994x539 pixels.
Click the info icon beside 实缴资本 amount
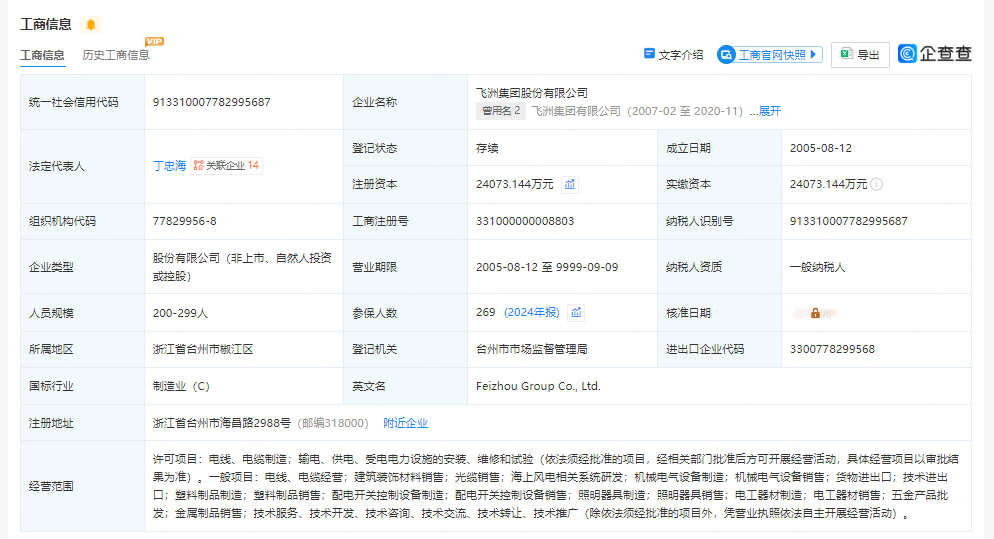point(877,184)
